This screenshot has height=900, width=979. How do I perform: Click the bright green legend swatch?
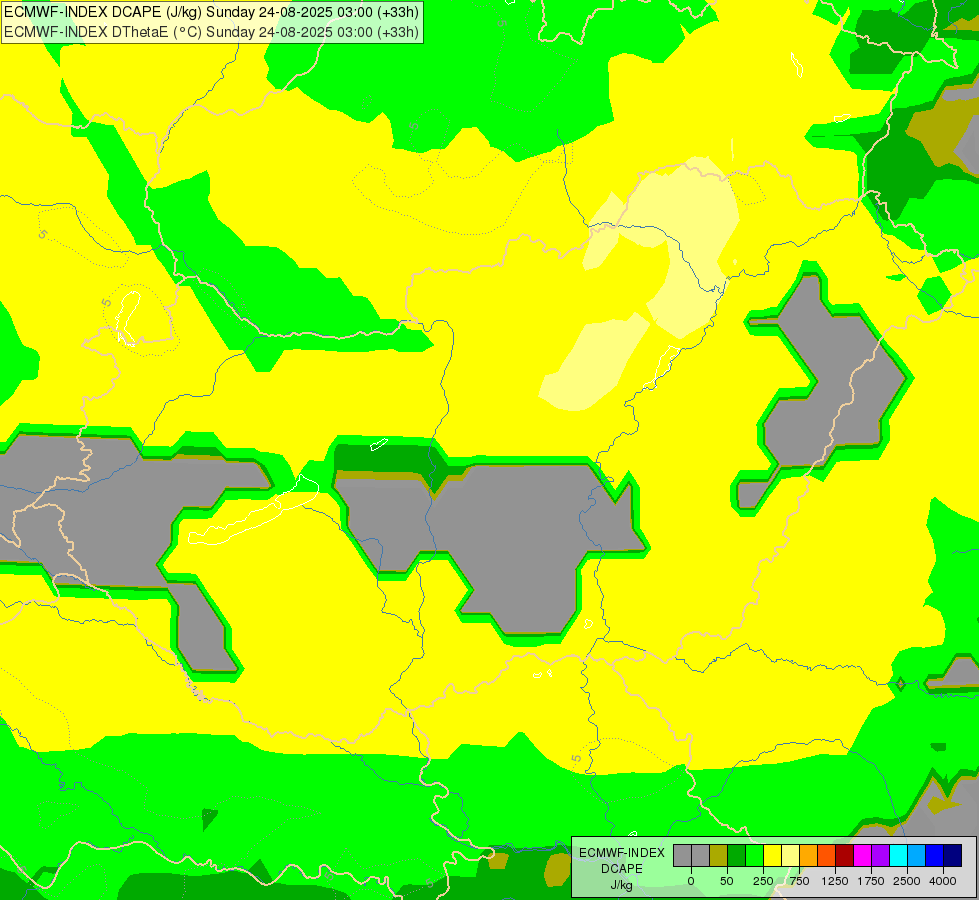click(755, 855)
